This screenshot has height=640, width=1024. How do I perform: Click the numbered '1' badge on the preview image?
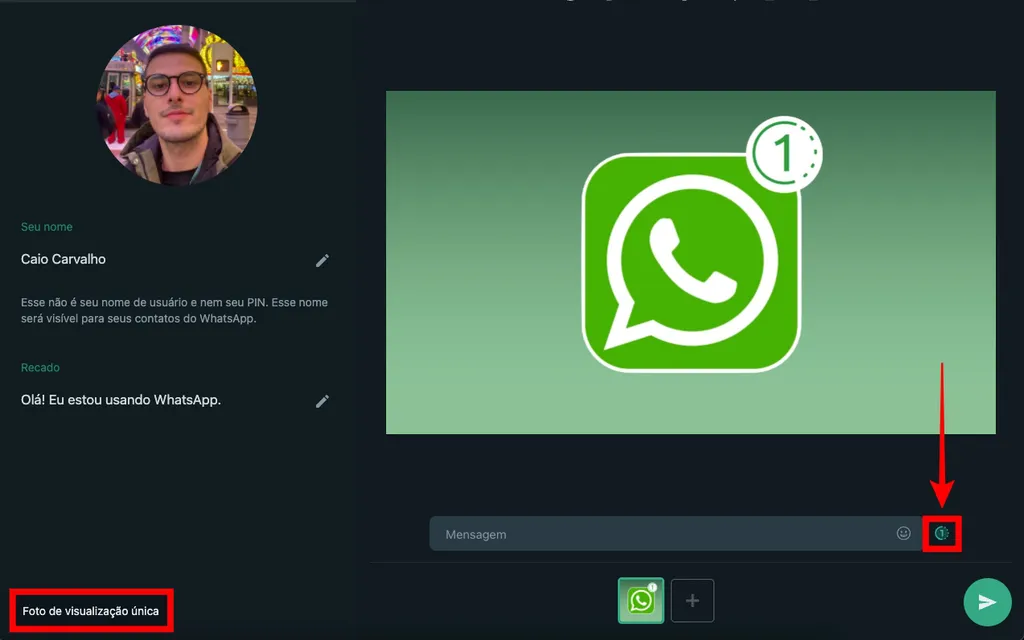click(x=784, y=153)
